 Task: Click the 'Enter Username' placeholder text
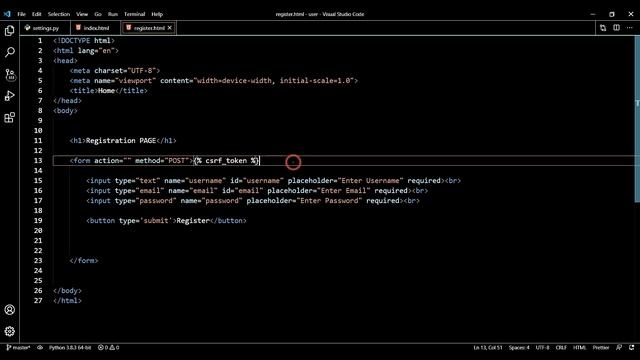click(370, 180)
